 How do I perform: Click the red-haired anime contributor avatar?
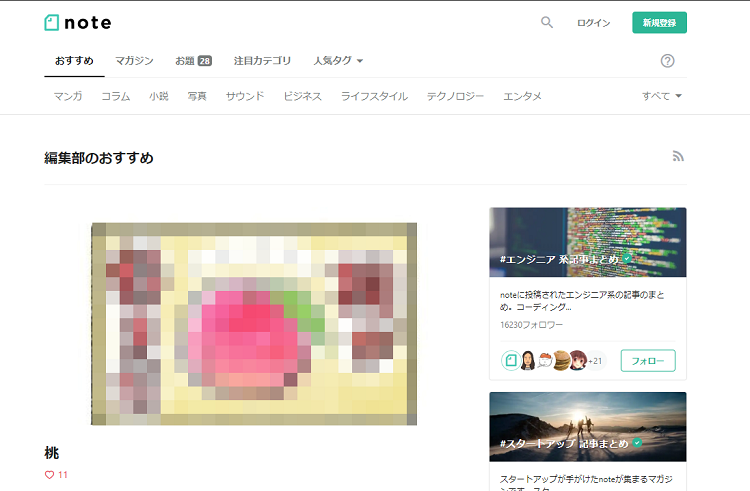coord(578,360)
